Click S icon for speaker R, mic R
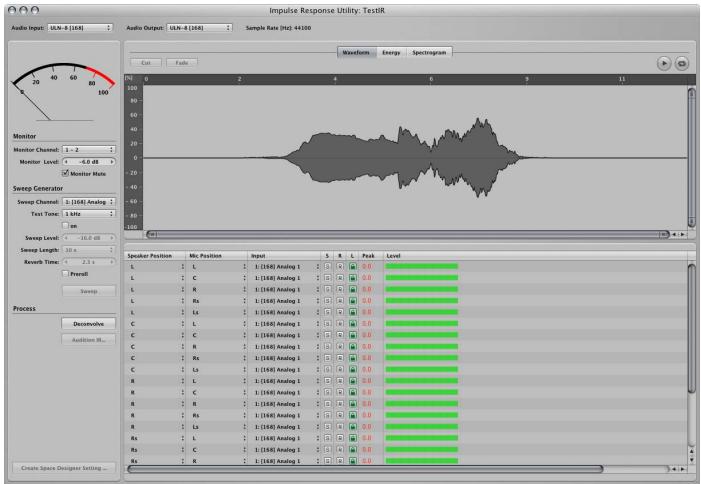The height and width of the screenshot is (484, 701). click(x=327, y=404)
